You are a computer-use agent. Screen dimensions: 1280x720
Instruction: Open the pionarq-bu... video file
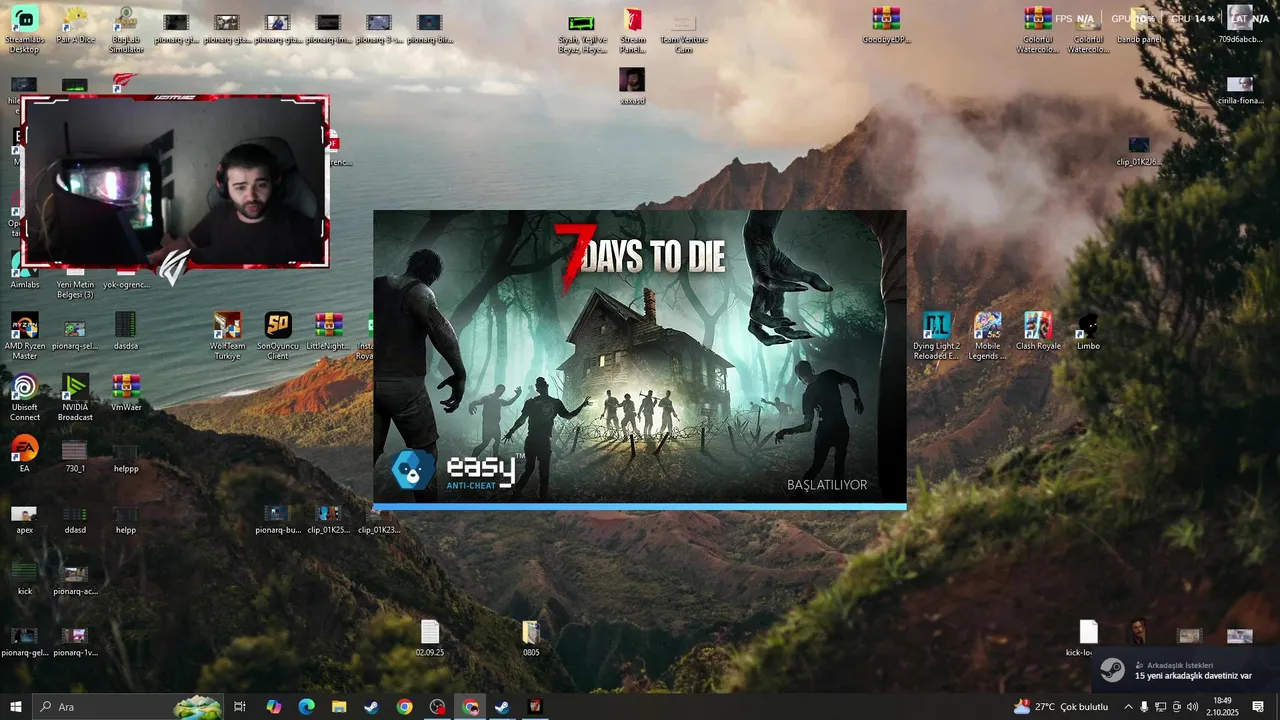tap(277, 519)
